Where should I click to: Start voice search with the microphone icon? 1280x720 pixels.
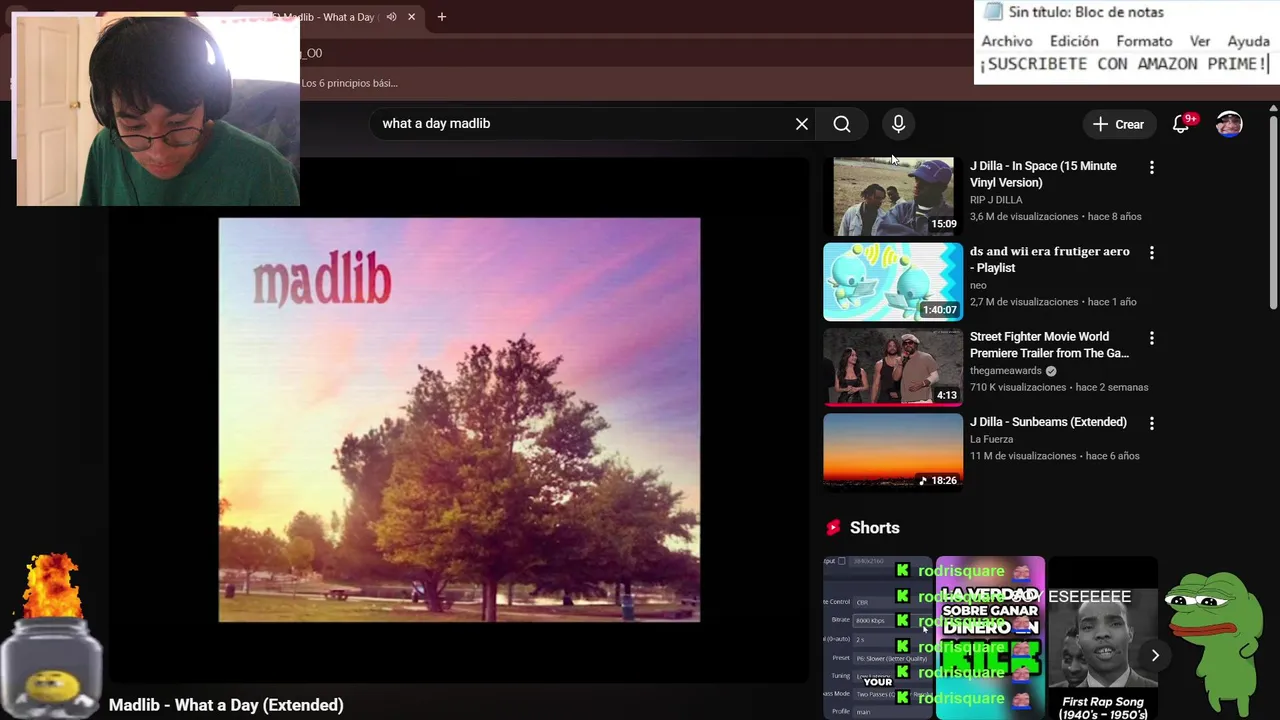point(898,124)
